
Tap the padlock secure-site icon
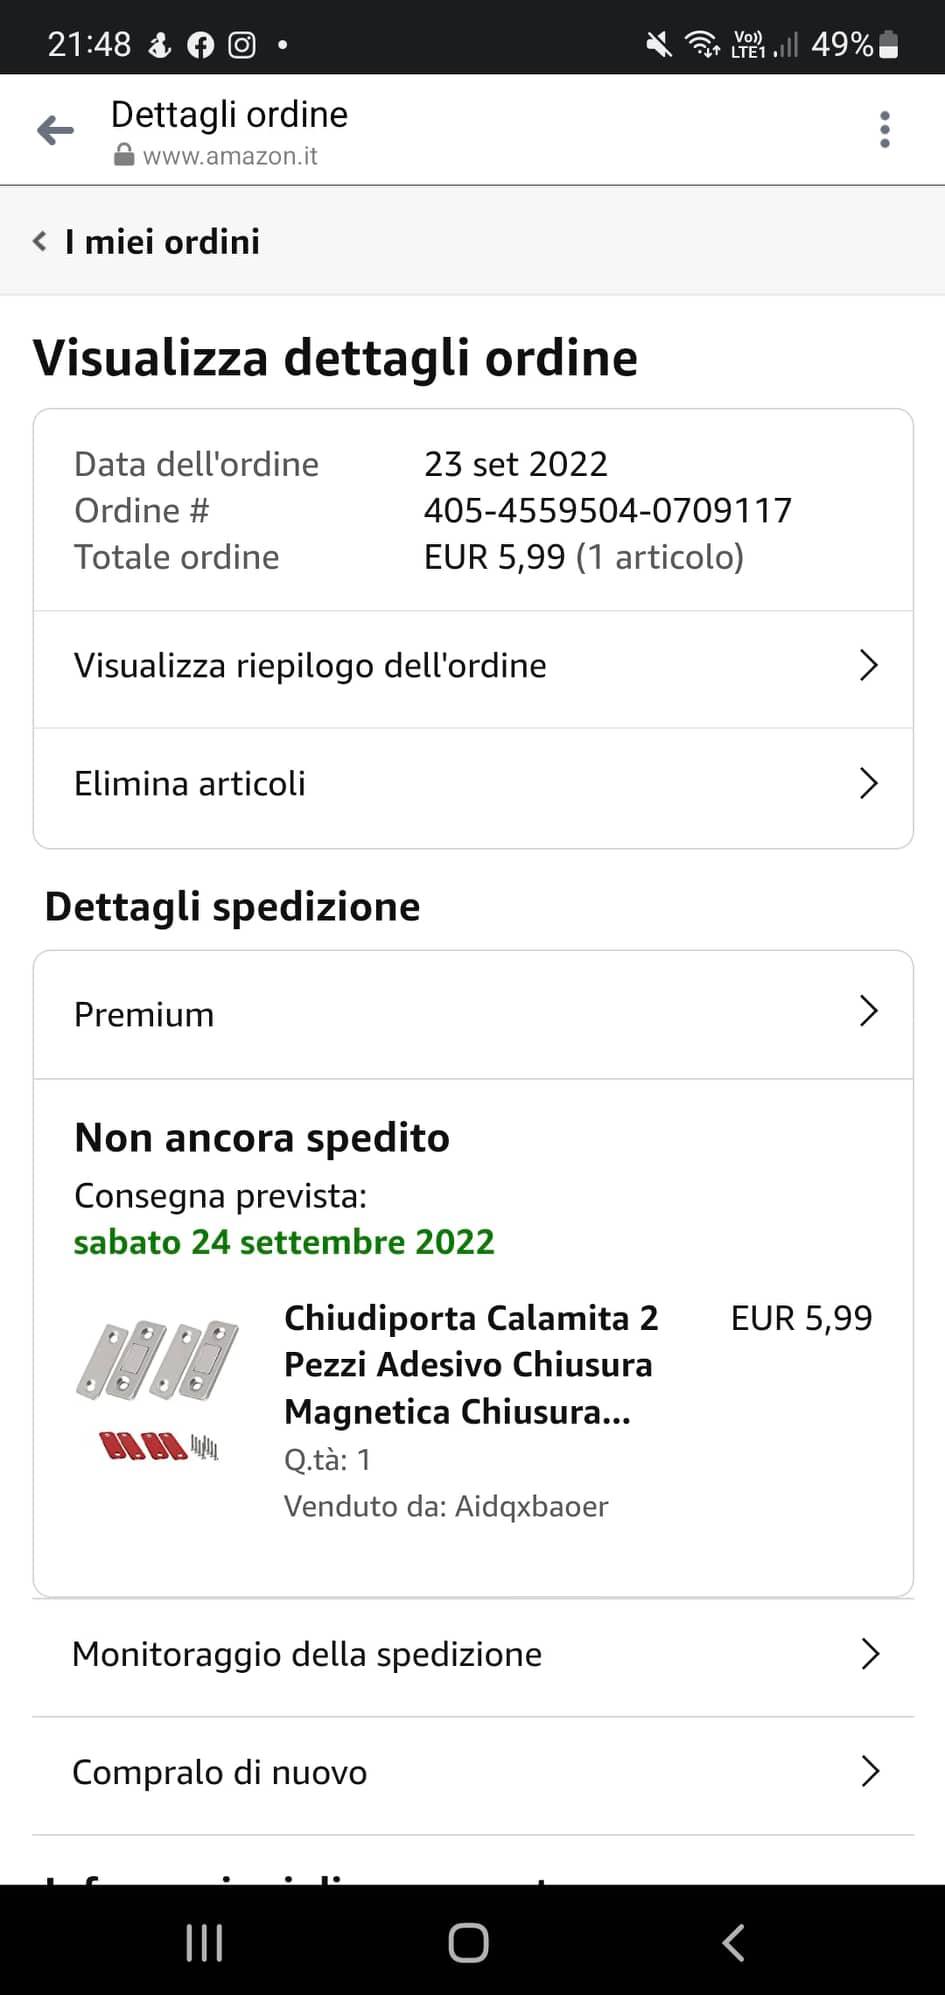point(124,156)
